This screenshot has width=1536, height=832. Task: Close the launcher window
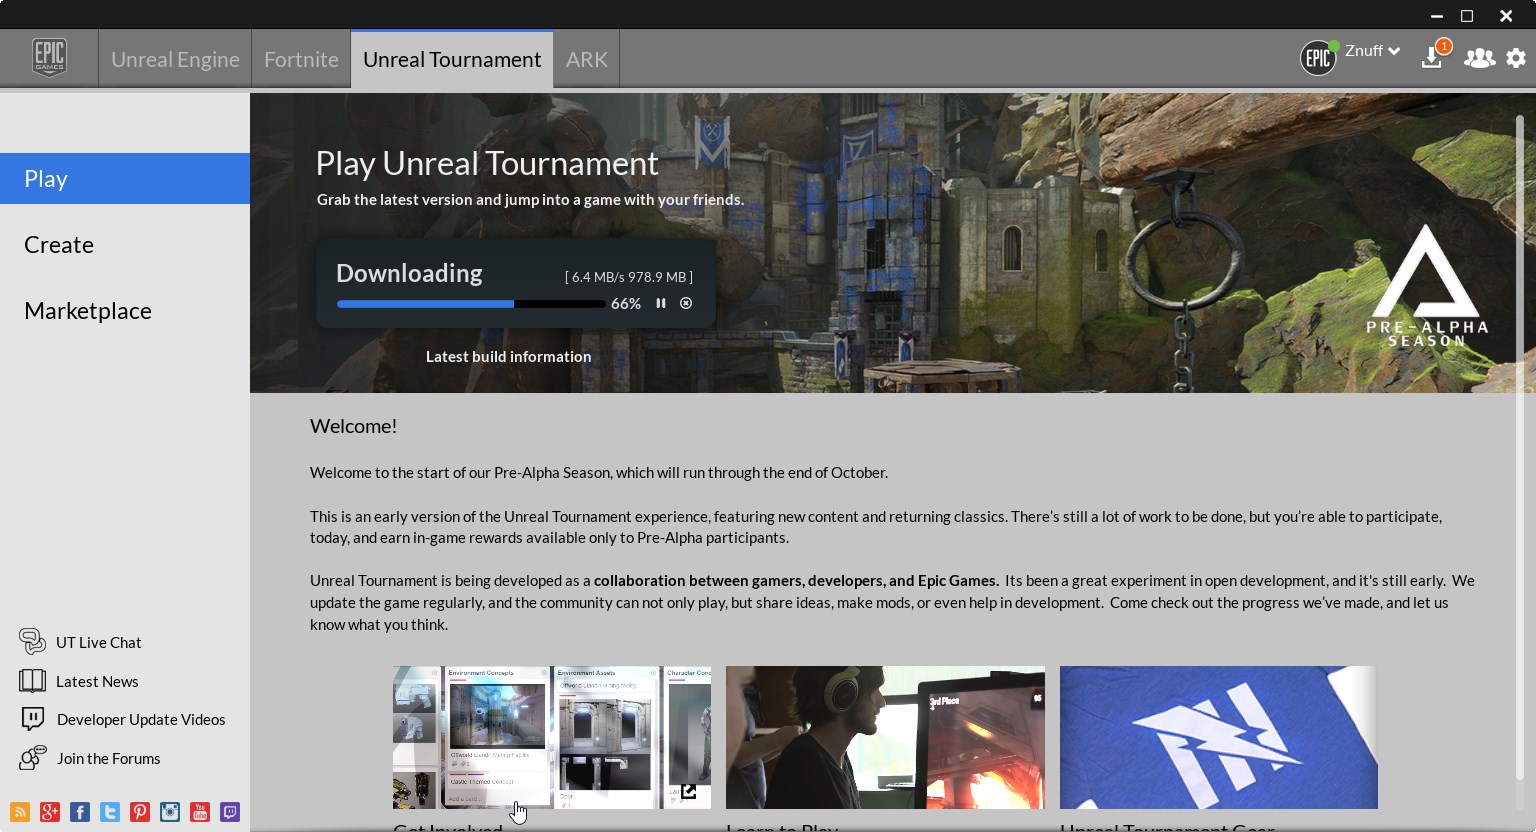point(1506,16)
